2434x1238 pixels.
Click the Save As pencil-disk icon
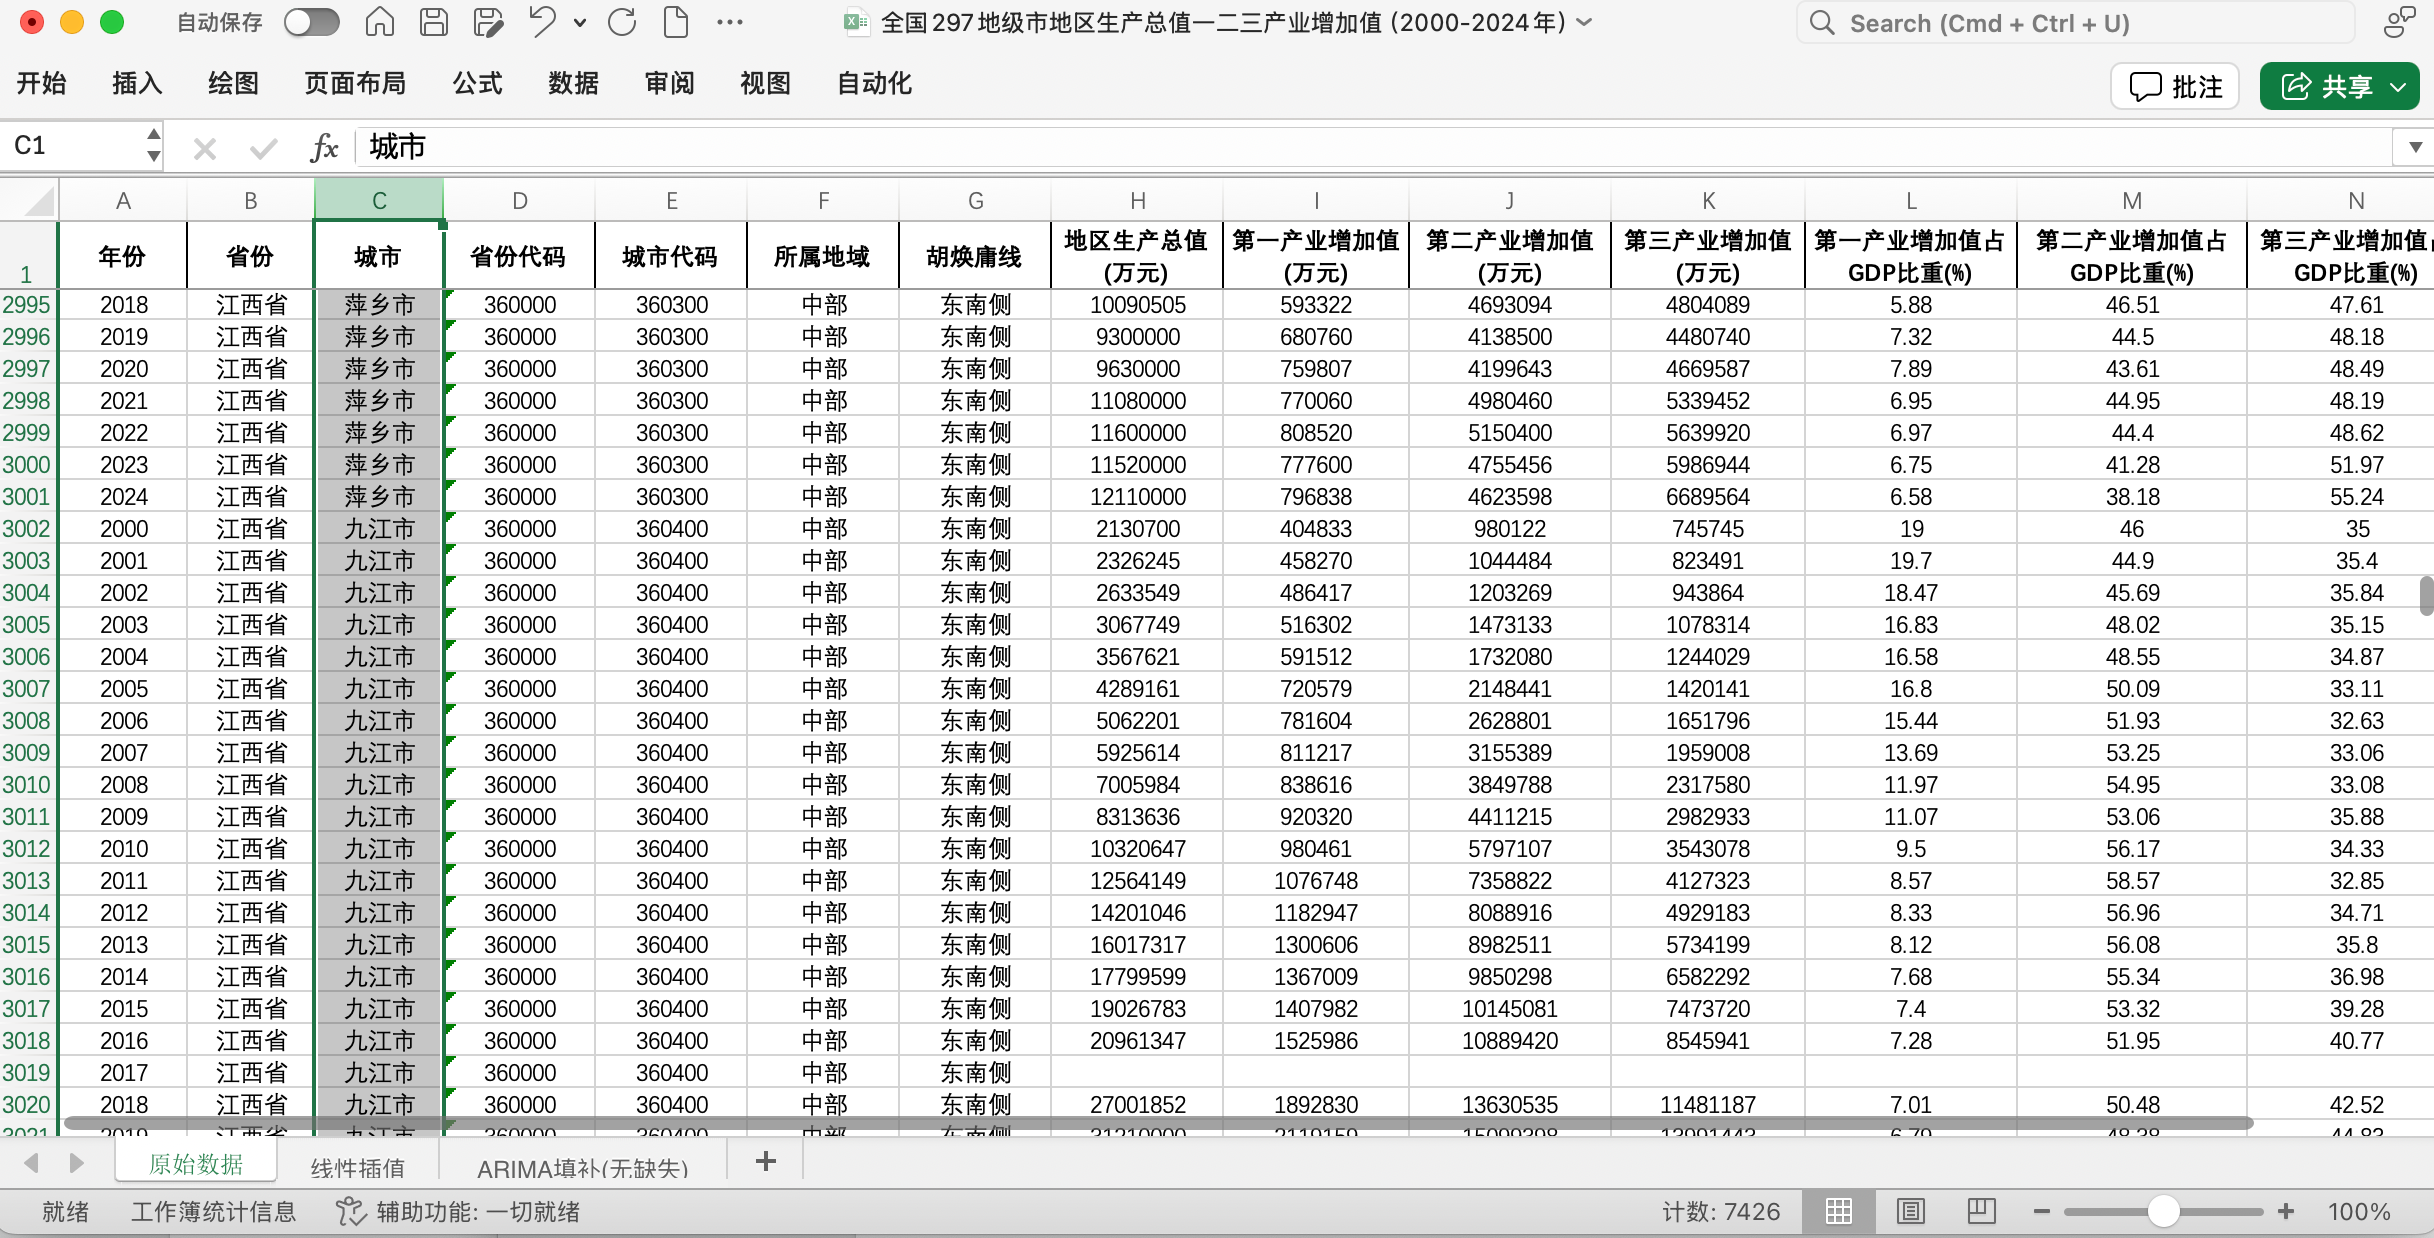488,22
